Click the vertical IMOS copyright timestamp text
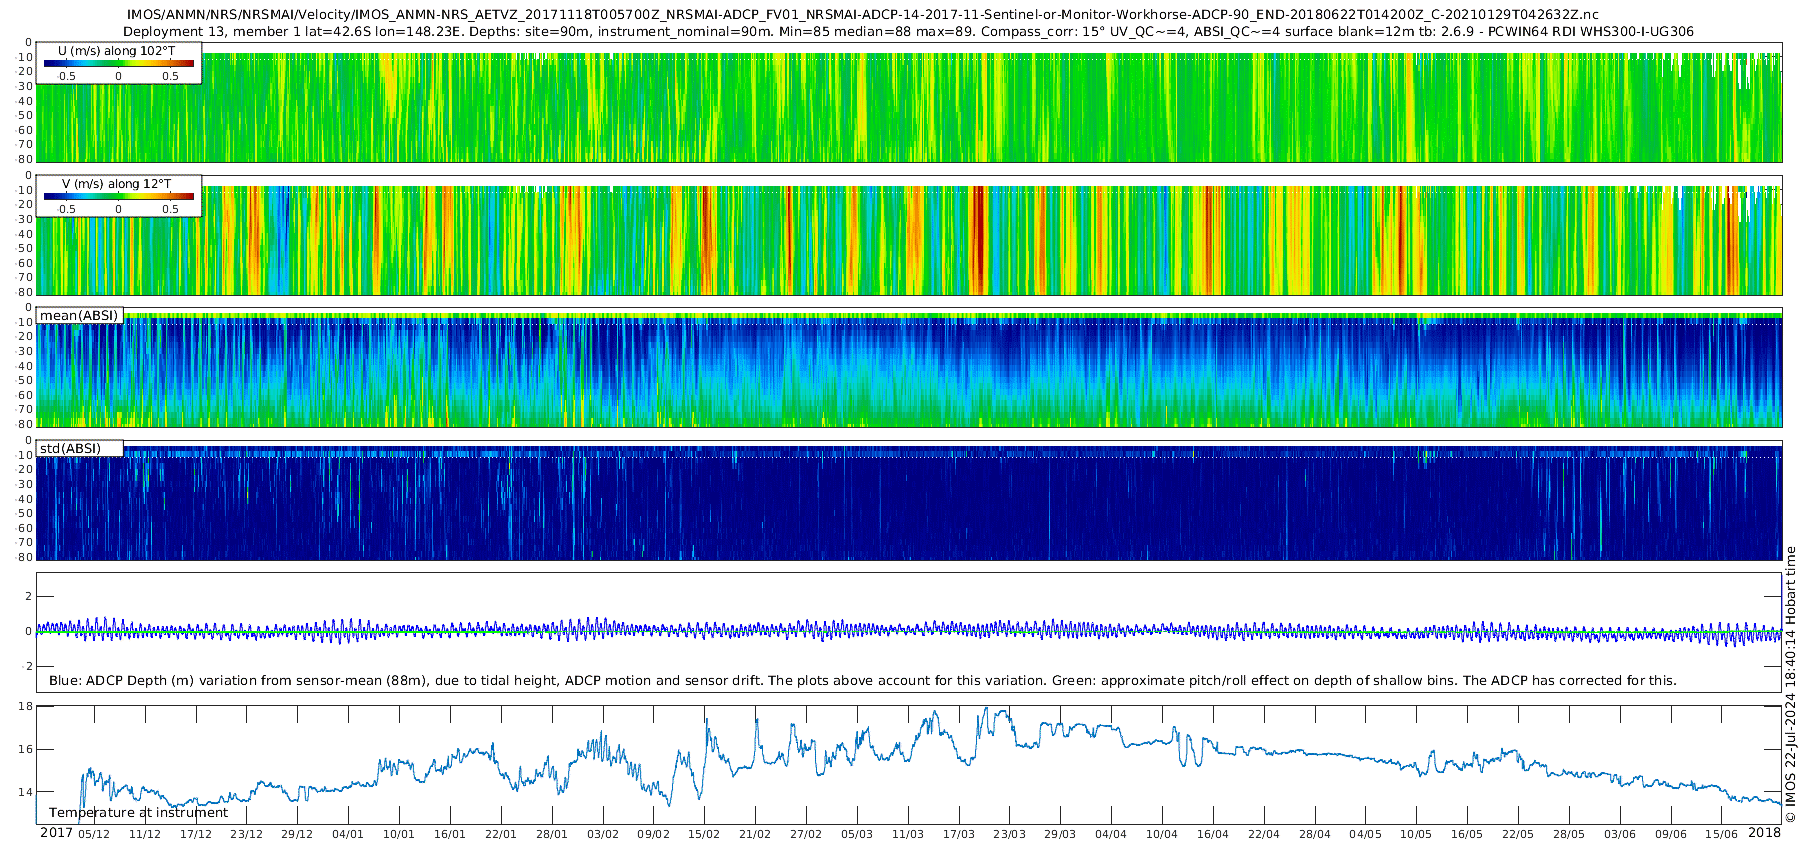The height and width of the screenshot is (850, 1800). pos(1790,684)
